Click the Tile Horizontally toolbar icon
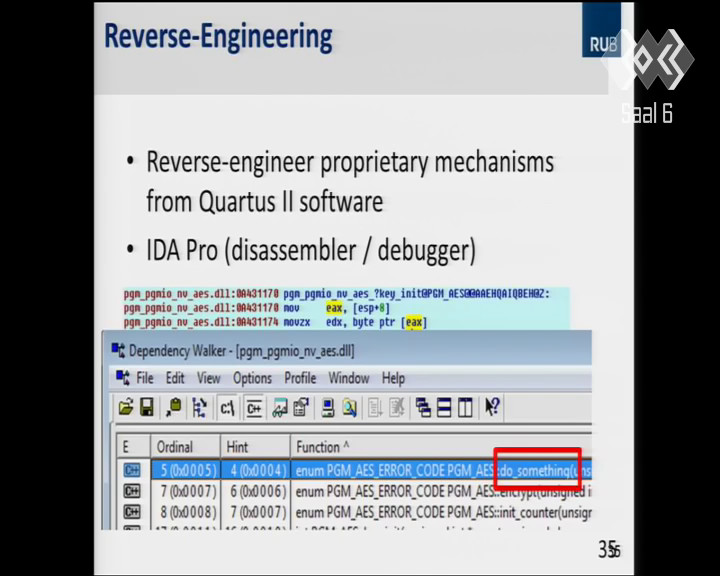The width and height of the screenshot is (720, 576). click(444, 407)
